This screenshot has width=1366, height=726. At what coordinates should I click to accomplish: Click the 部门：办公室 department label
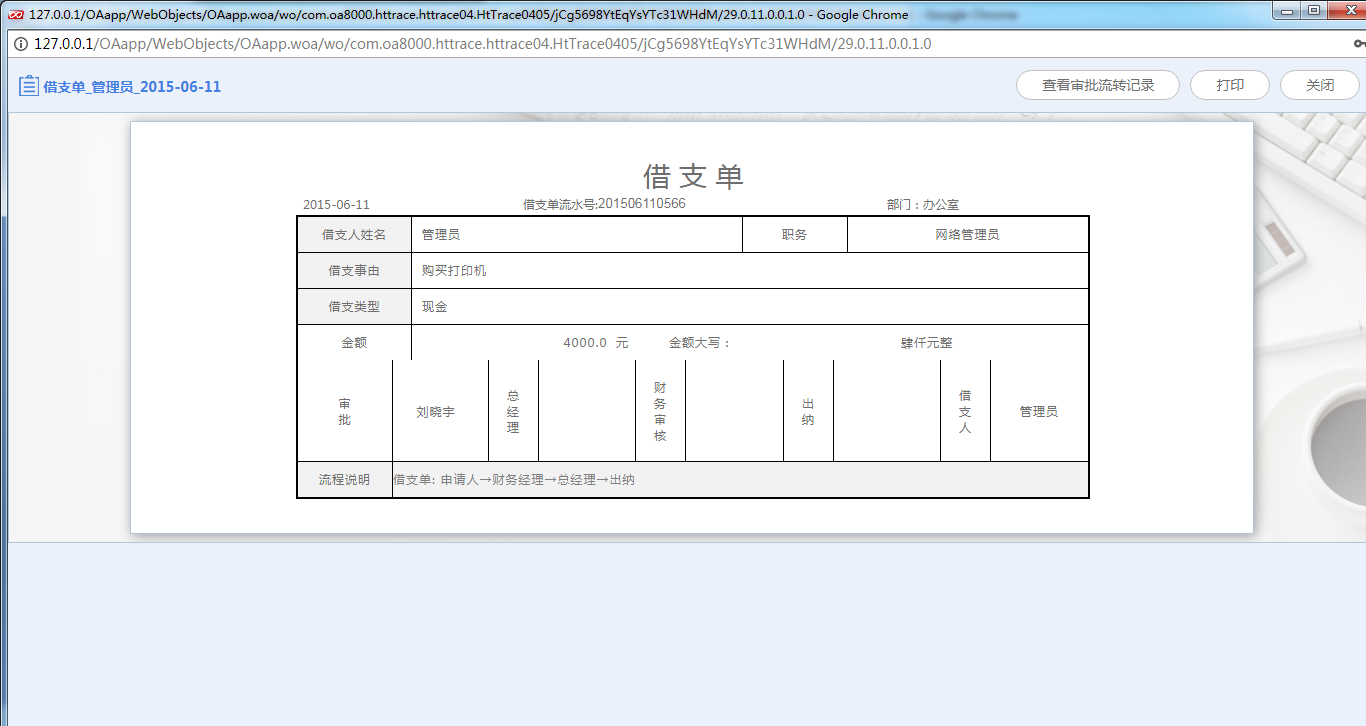[920, 203]
